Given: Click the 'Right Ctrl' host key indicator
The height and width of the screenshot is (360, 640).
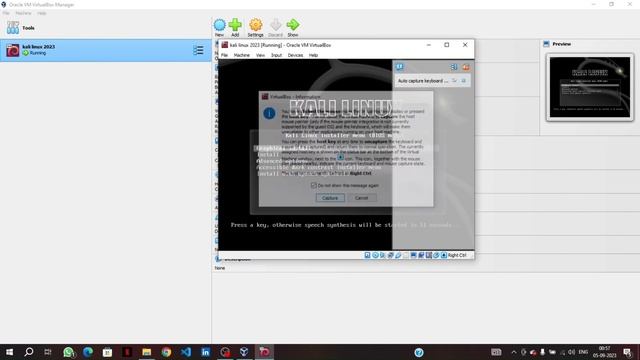Looking at the screenshot, I should [457, 255].
